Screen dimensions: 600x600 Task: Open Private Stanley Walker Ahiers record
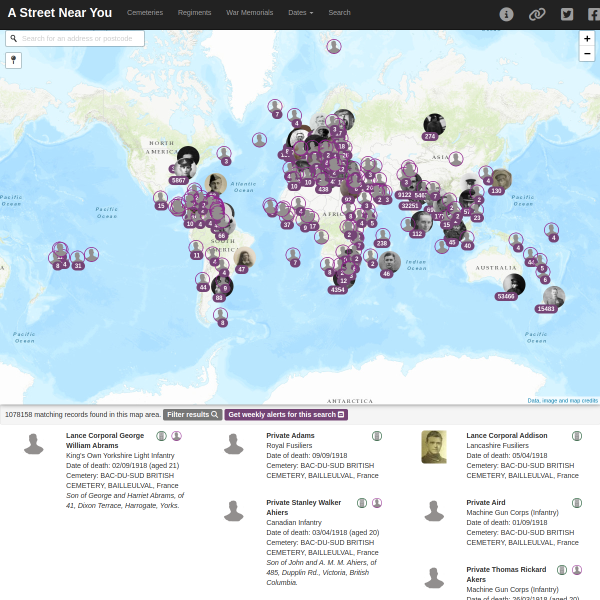point(303,507)
